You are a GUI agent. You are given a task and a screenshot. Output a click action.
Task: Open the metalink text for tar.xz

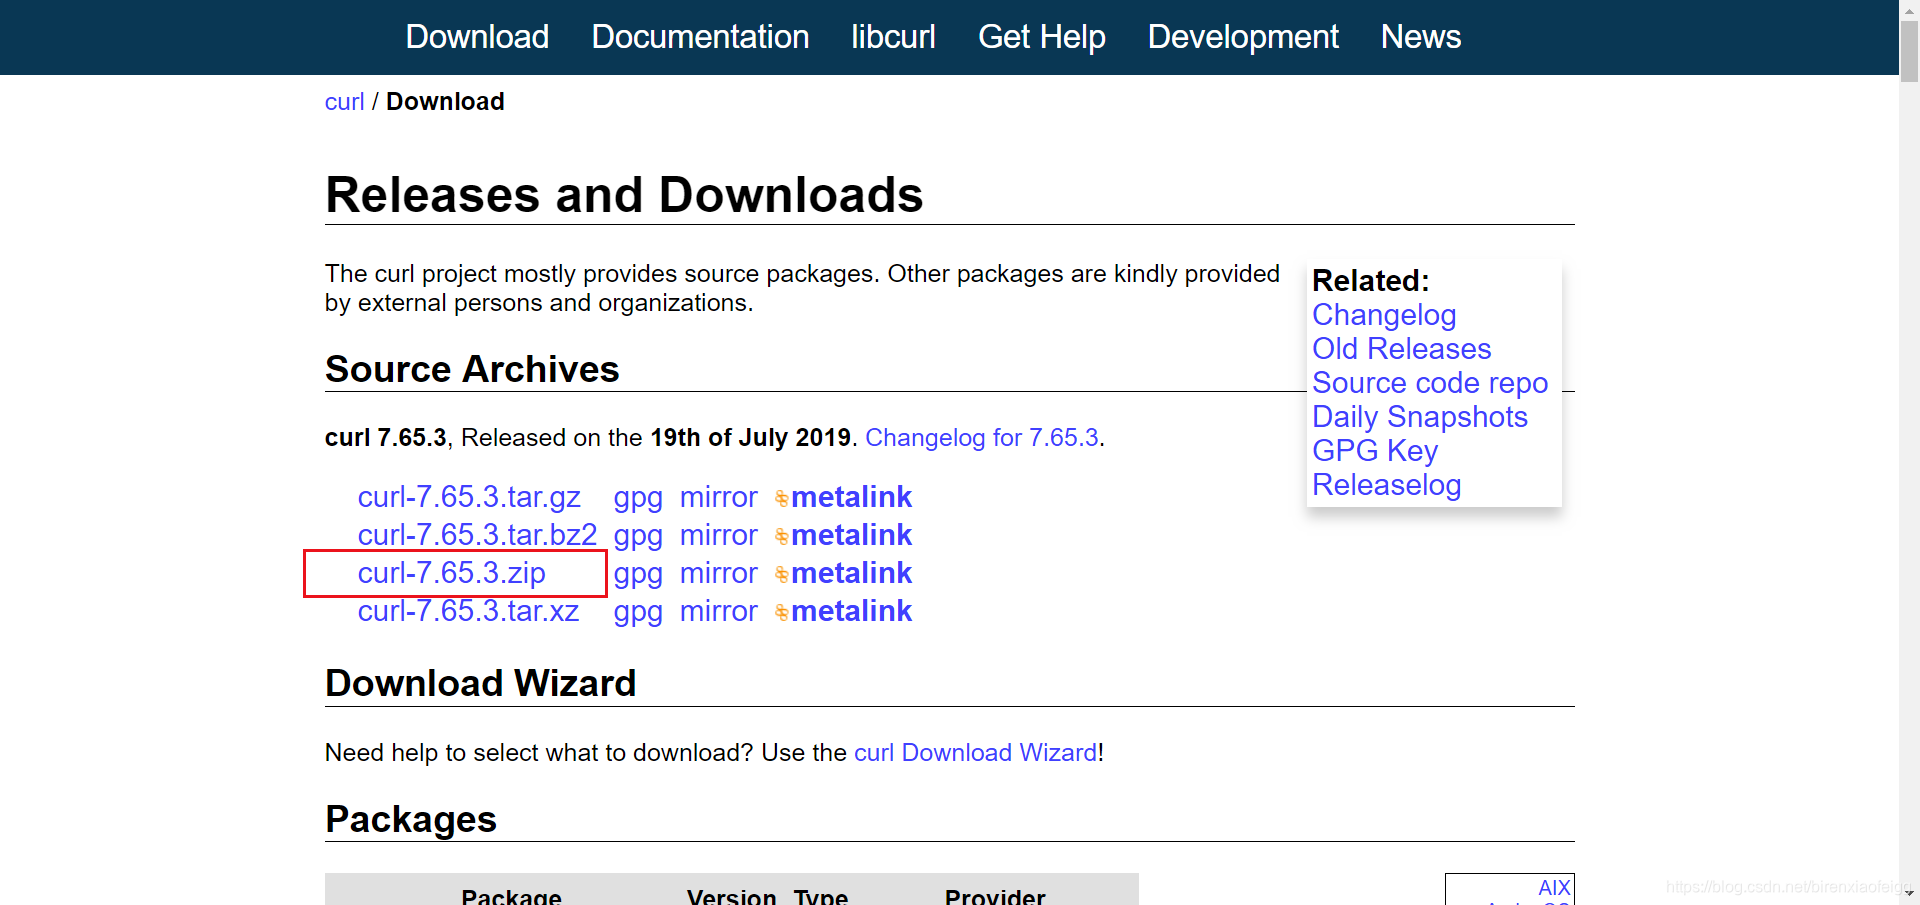tap(851, 611)
